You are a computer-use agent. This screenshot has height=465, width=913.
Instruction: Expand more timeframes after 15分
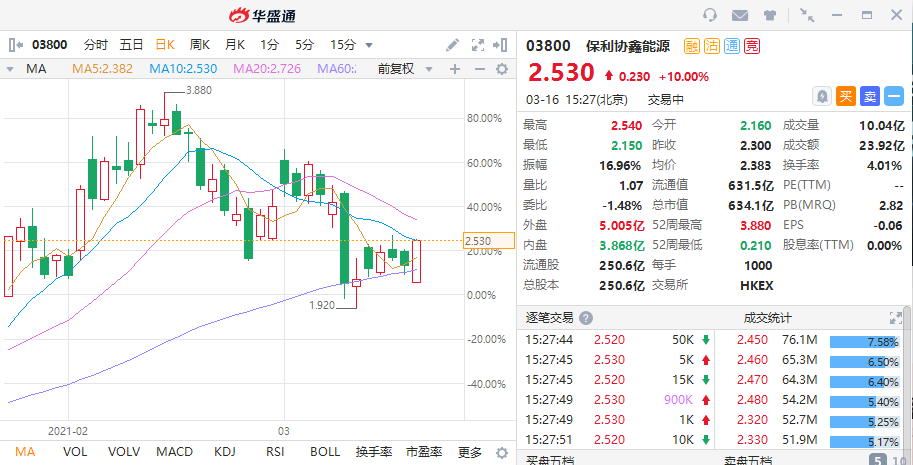[369, 45]
